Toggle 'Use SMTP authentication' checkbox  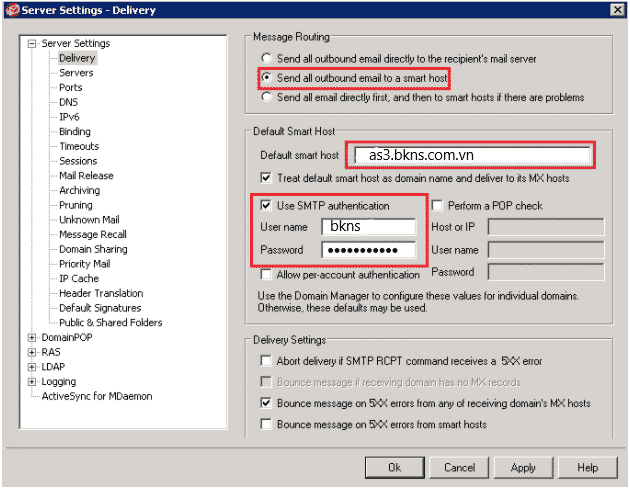[x=266, y=206]
